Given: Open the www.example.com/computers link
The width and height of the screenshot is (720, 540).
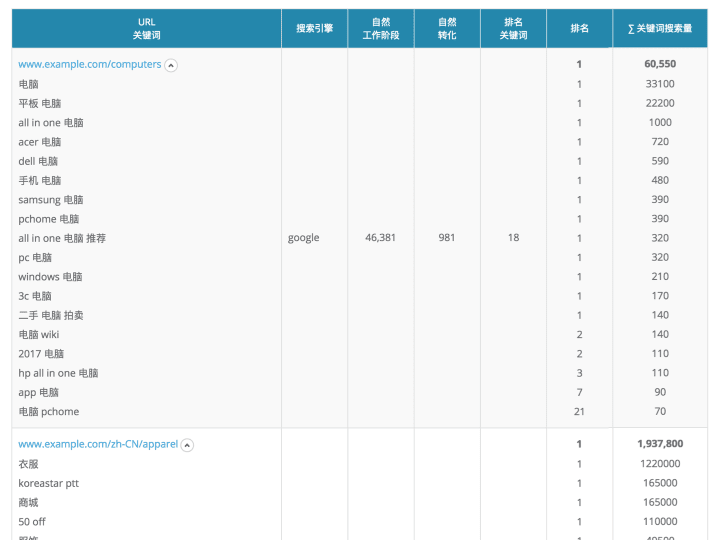Looking at the screenshot, I should coord(90,64).
